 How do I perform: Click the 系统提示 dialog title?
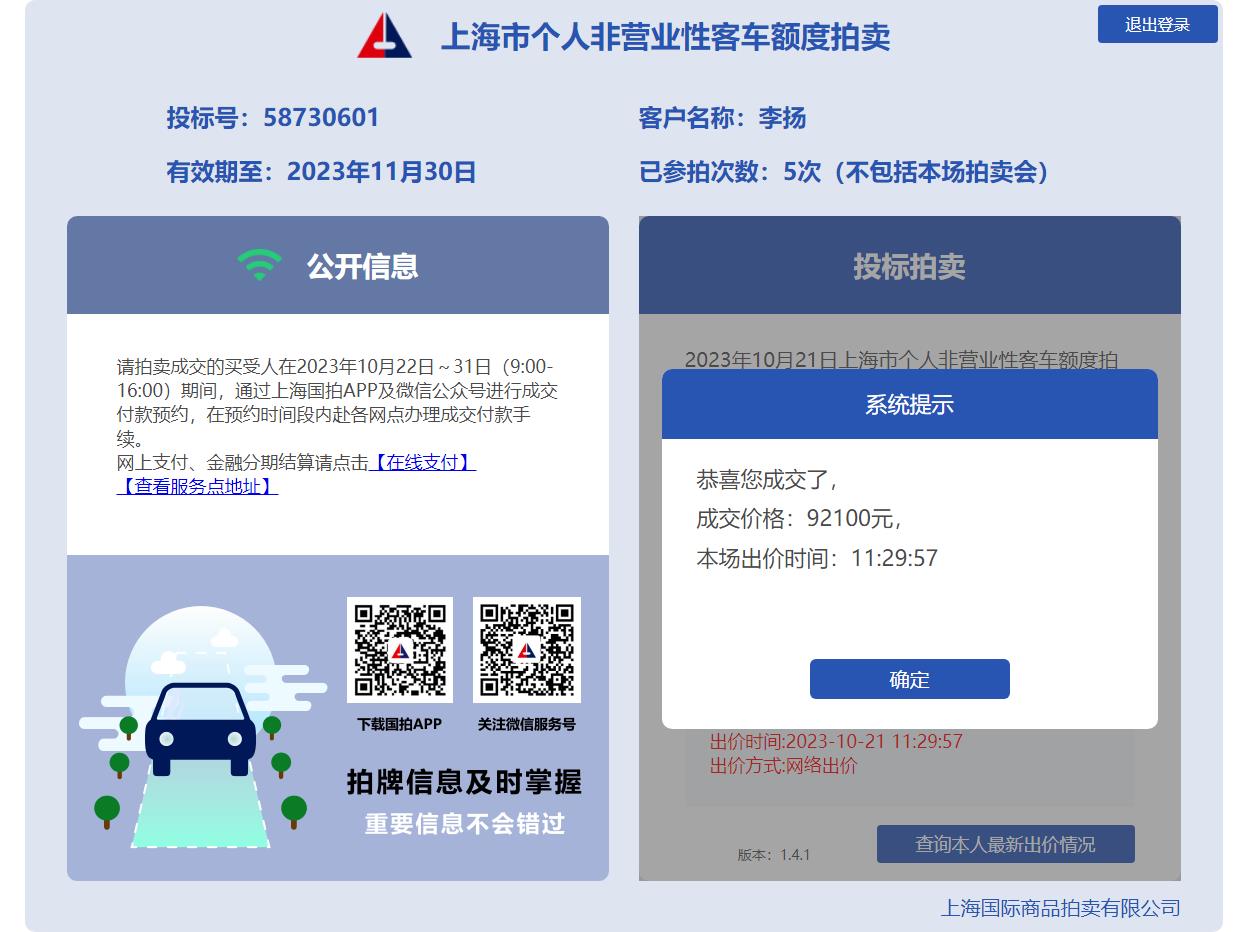pos(909,404)
